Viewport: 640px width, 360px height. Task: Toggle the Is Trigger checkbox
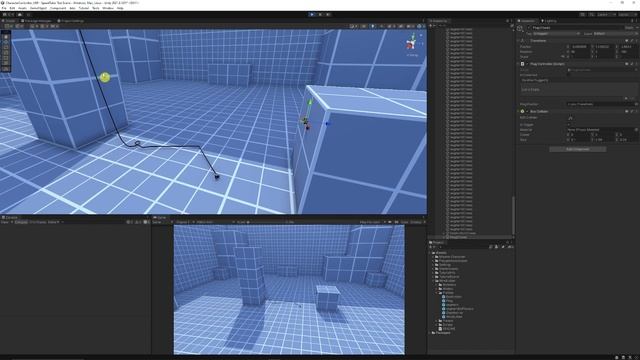569,124
